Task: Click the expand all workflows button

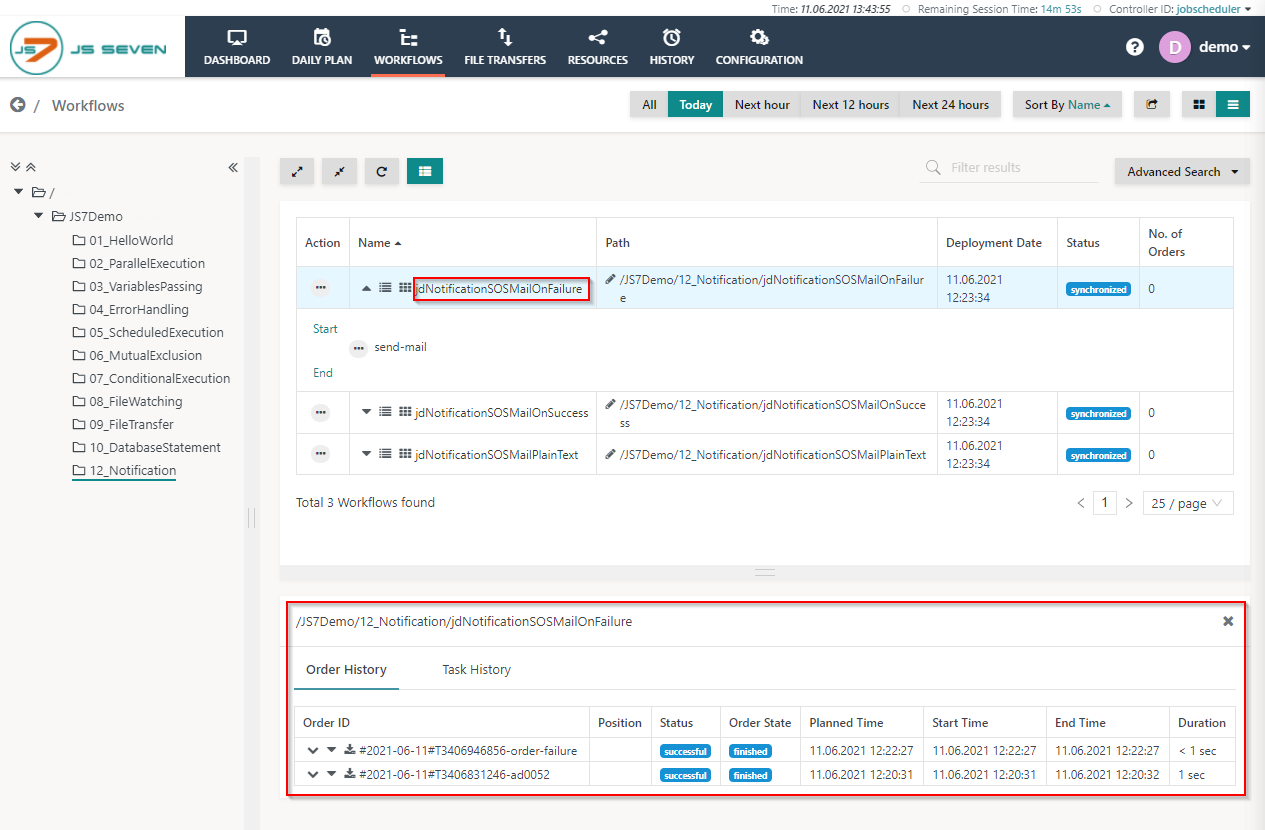Action: (x=297, y=171)
